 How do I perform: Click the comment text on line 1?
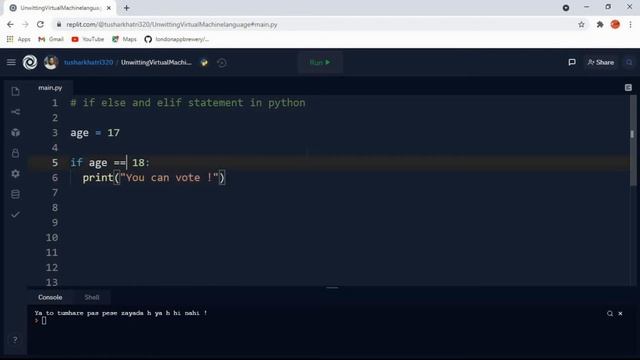pos(188,103)
